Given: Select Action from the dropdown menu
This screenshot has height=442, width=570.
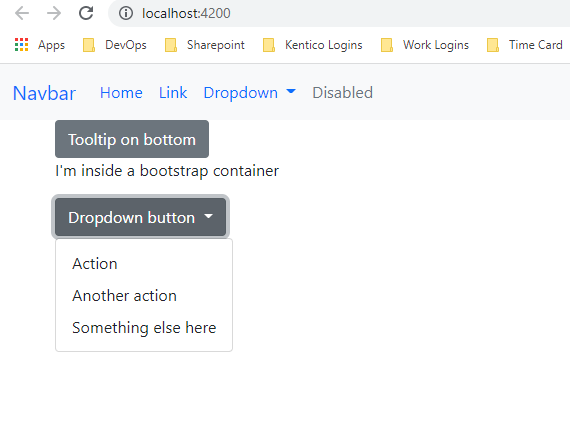Looking at the screenshot, I should pos(144,264).
